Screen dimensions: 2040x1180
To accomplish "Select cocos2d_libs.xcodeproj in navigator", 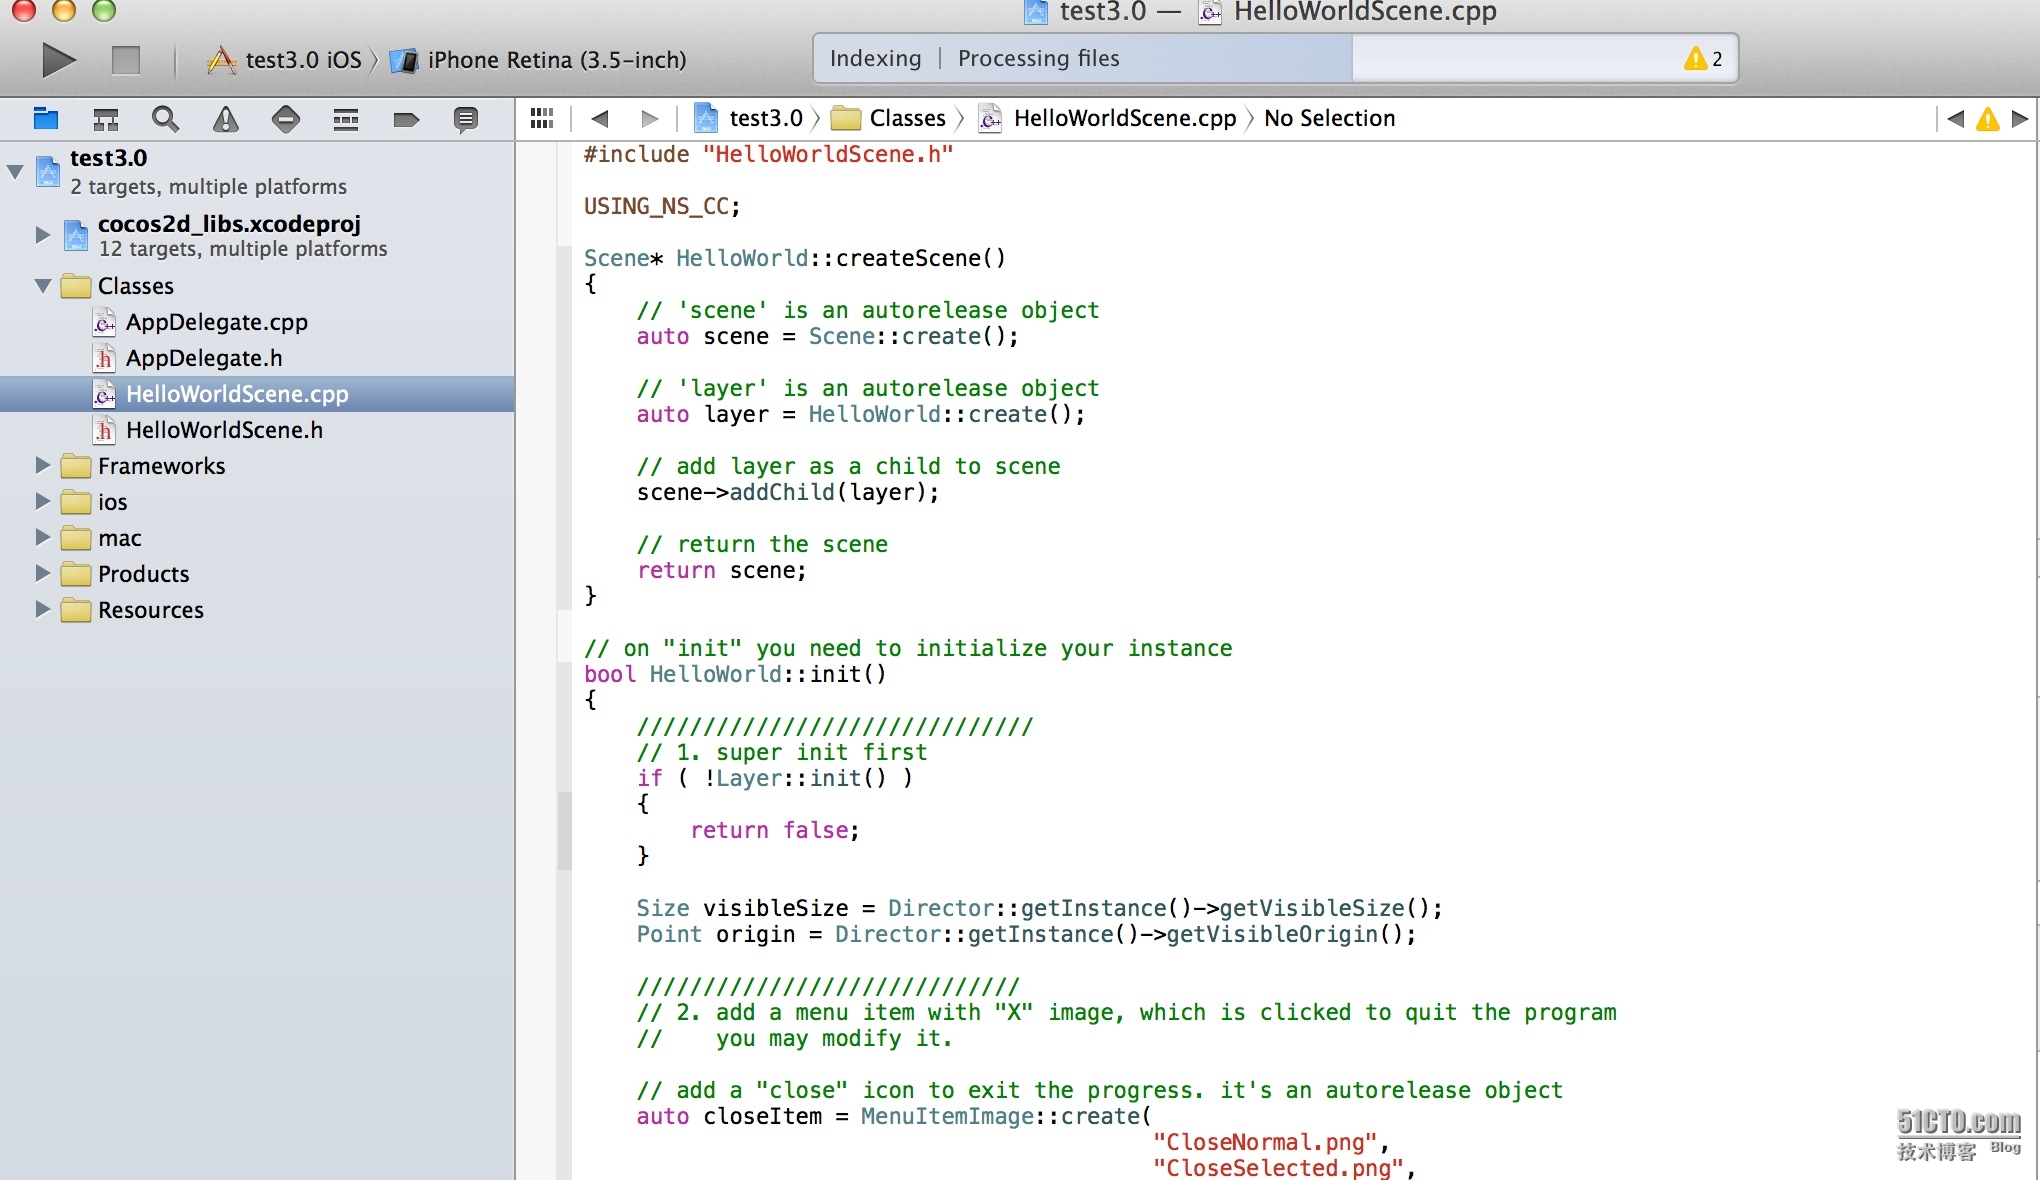I will tap(257, 235).
